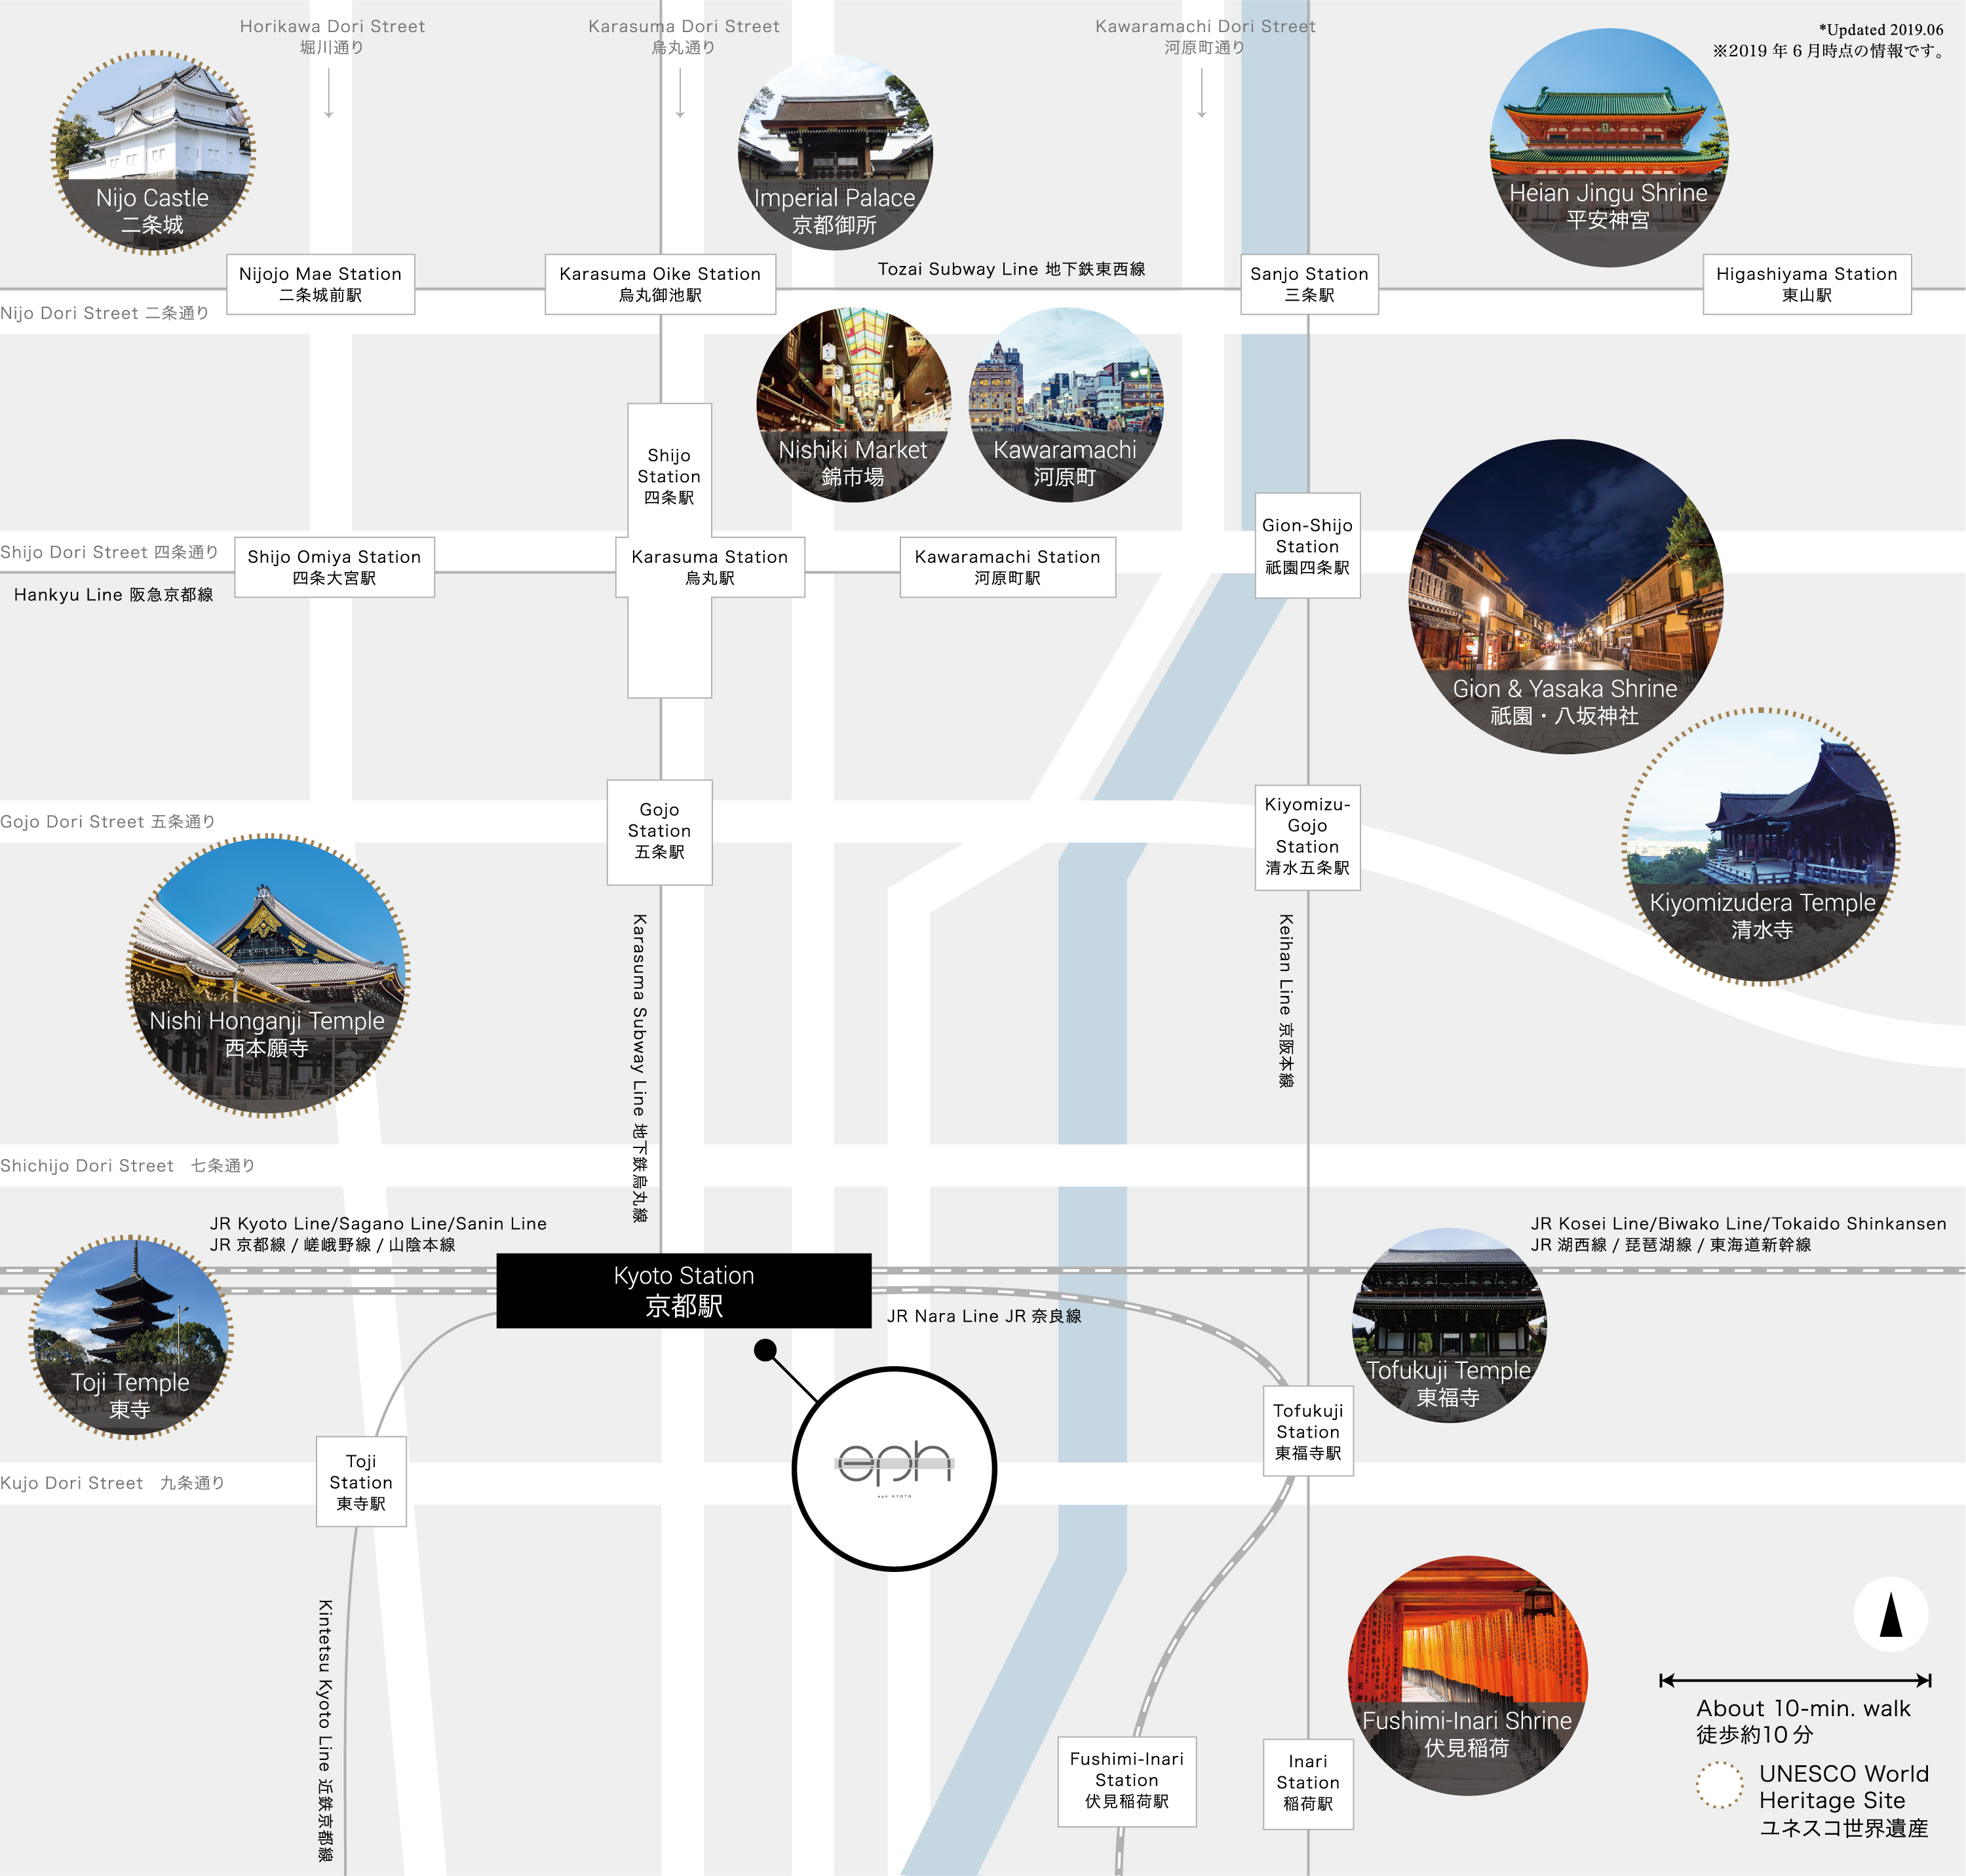Select the Nijo Castle photo circle
The height and width of the screenshot is (1876, 1966).
[153, 152]
